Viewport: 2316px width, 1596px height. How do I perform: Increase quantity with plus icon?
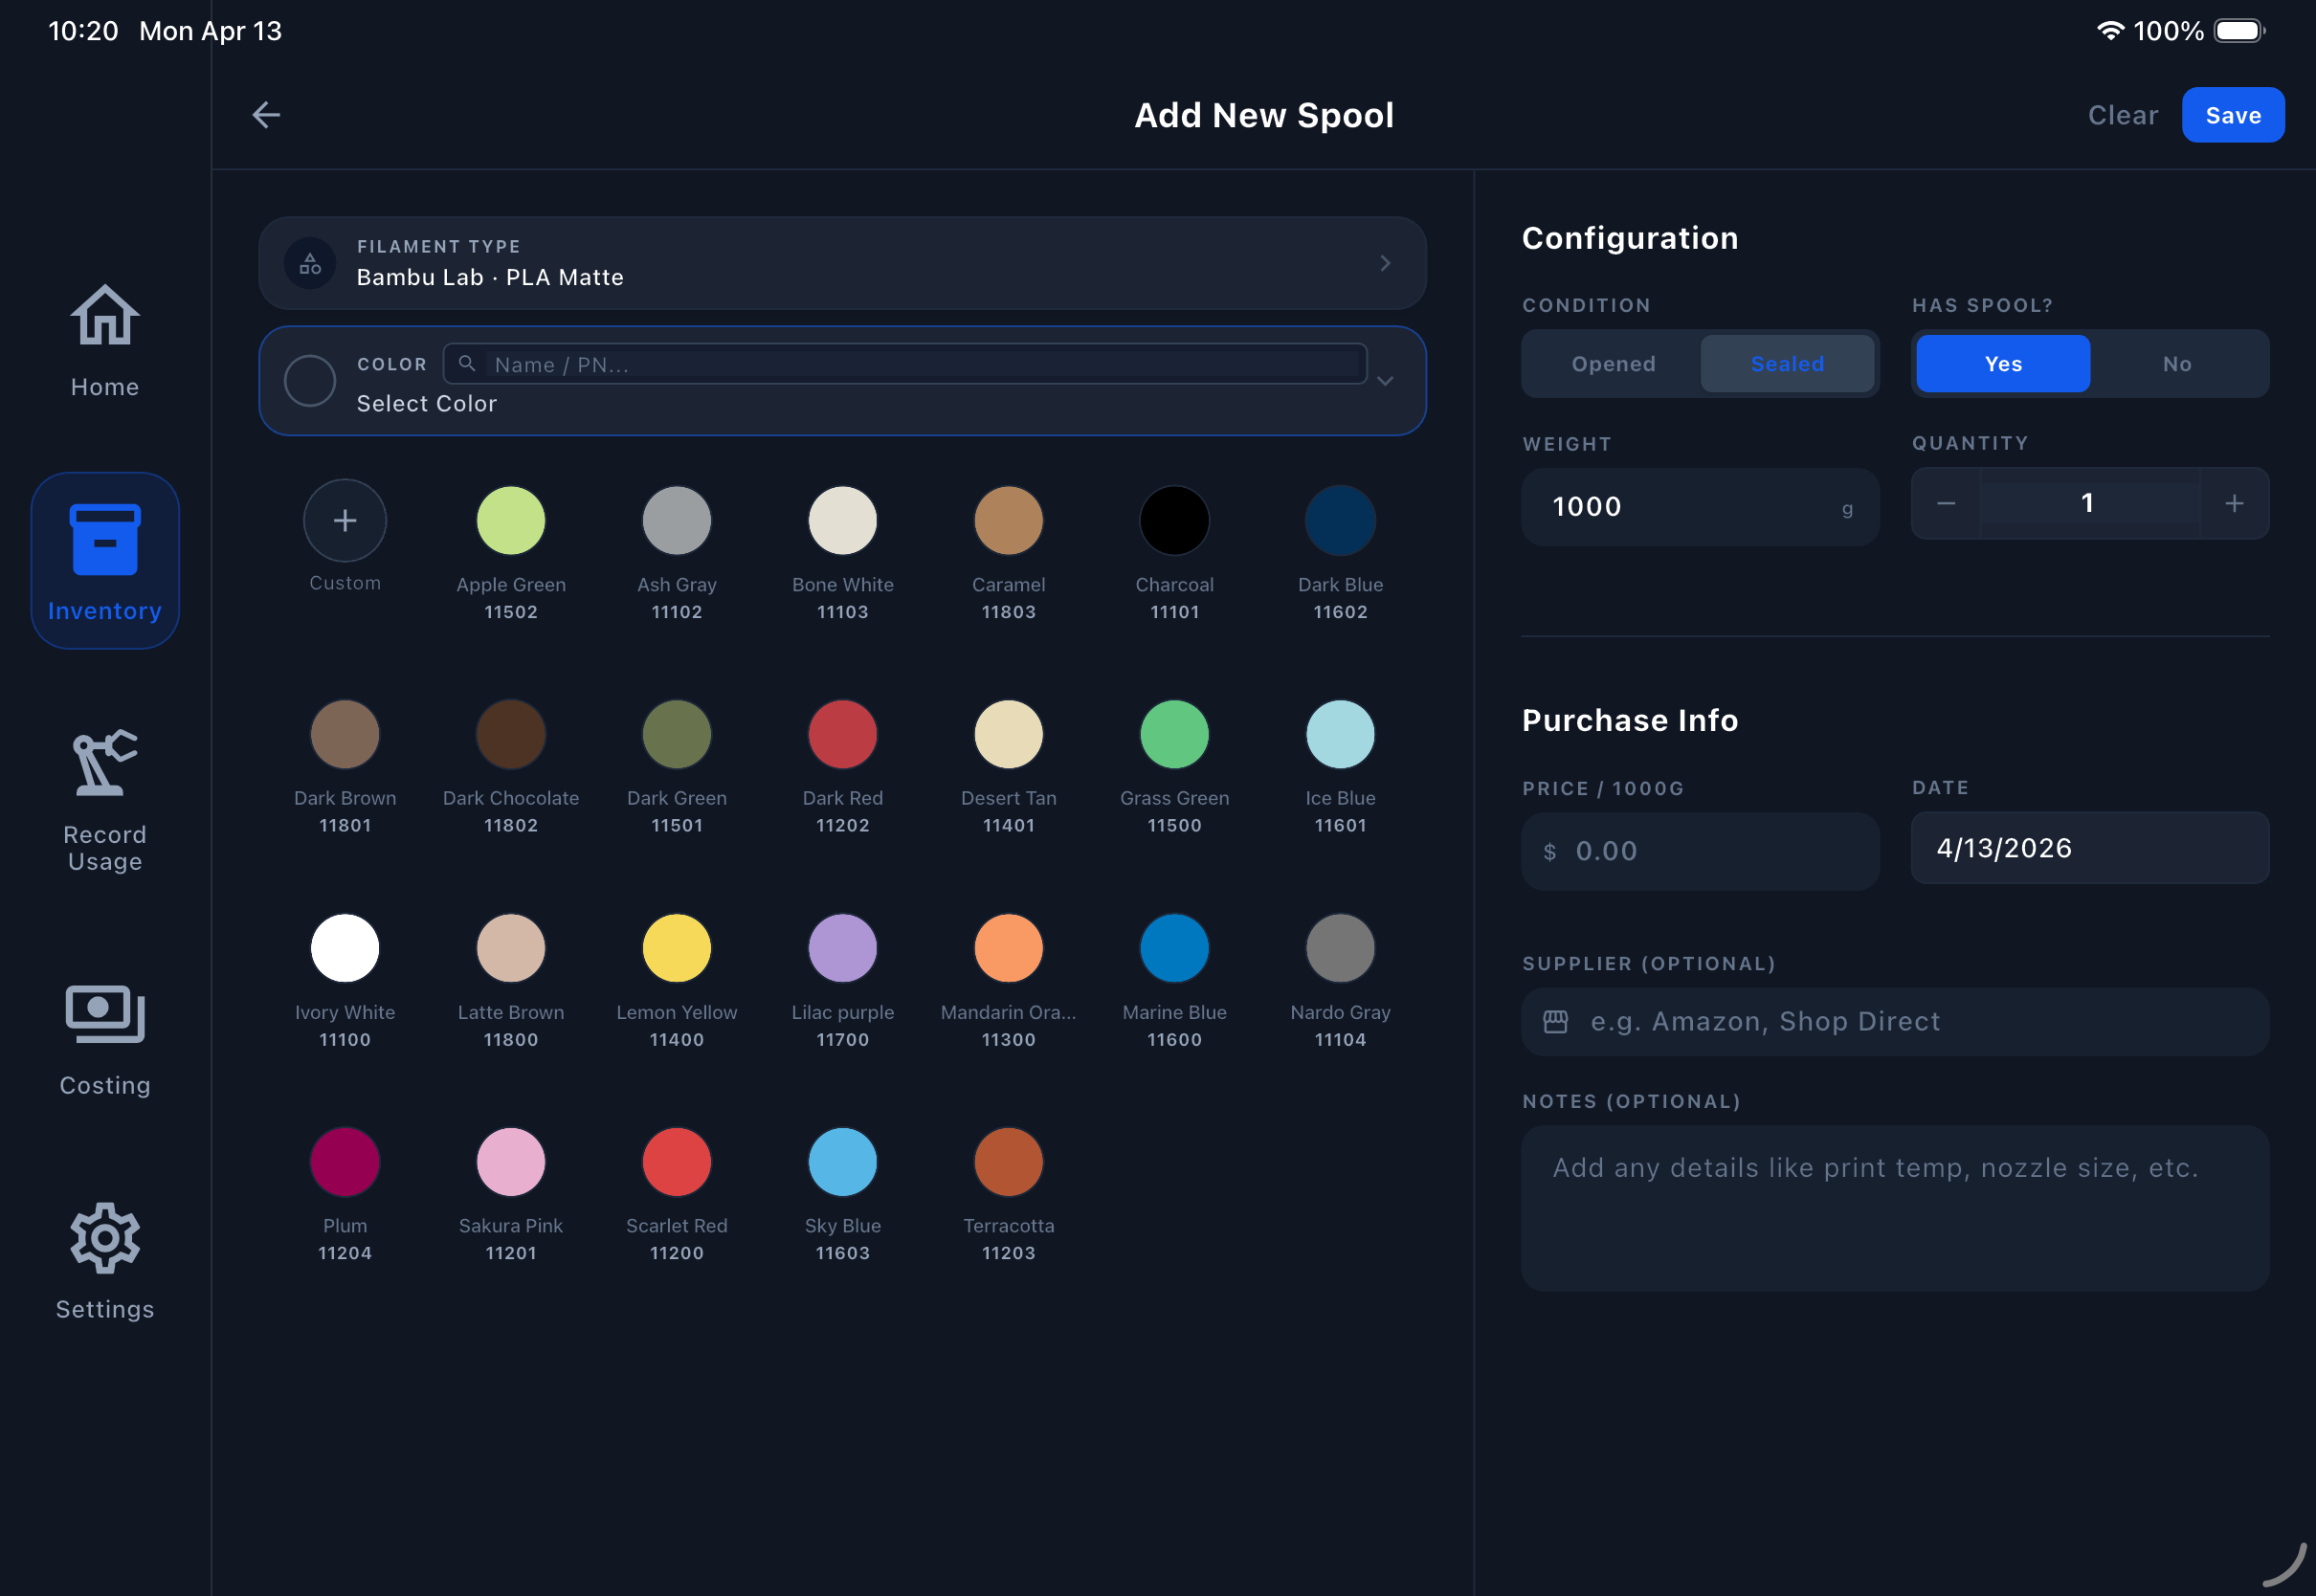pos(2233,503)
